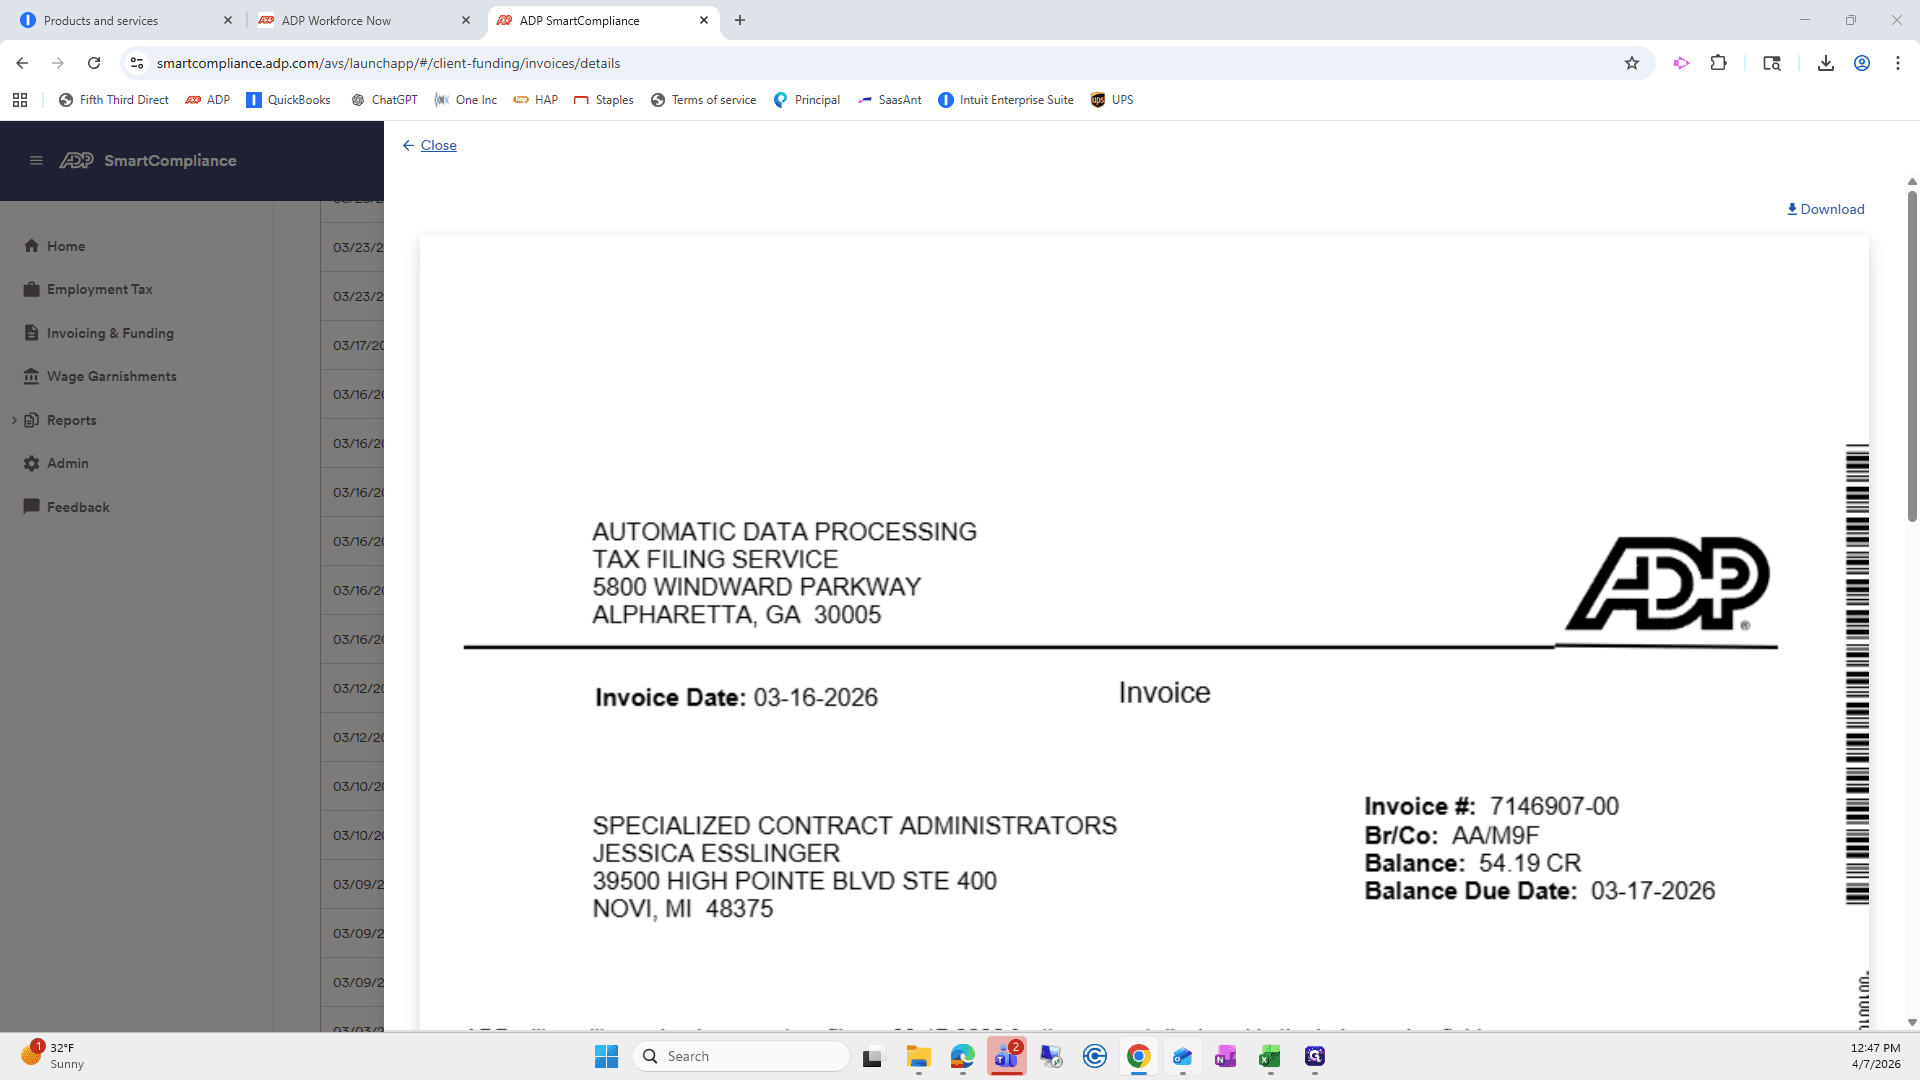This screenshot has width=1920, height=1080.
Task: Open the weather widget showing 32°F
Action: (52, 1055)
